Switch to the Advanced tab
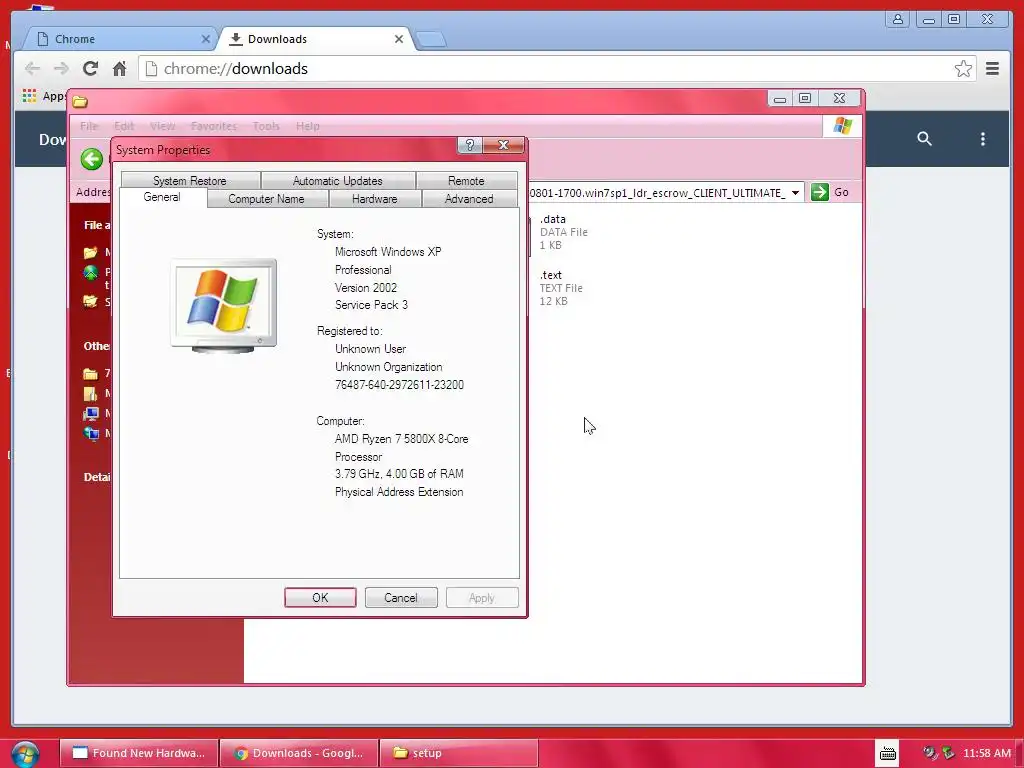Image resolution: width=1024 pixels, height=768 pixels. [469, 199]
